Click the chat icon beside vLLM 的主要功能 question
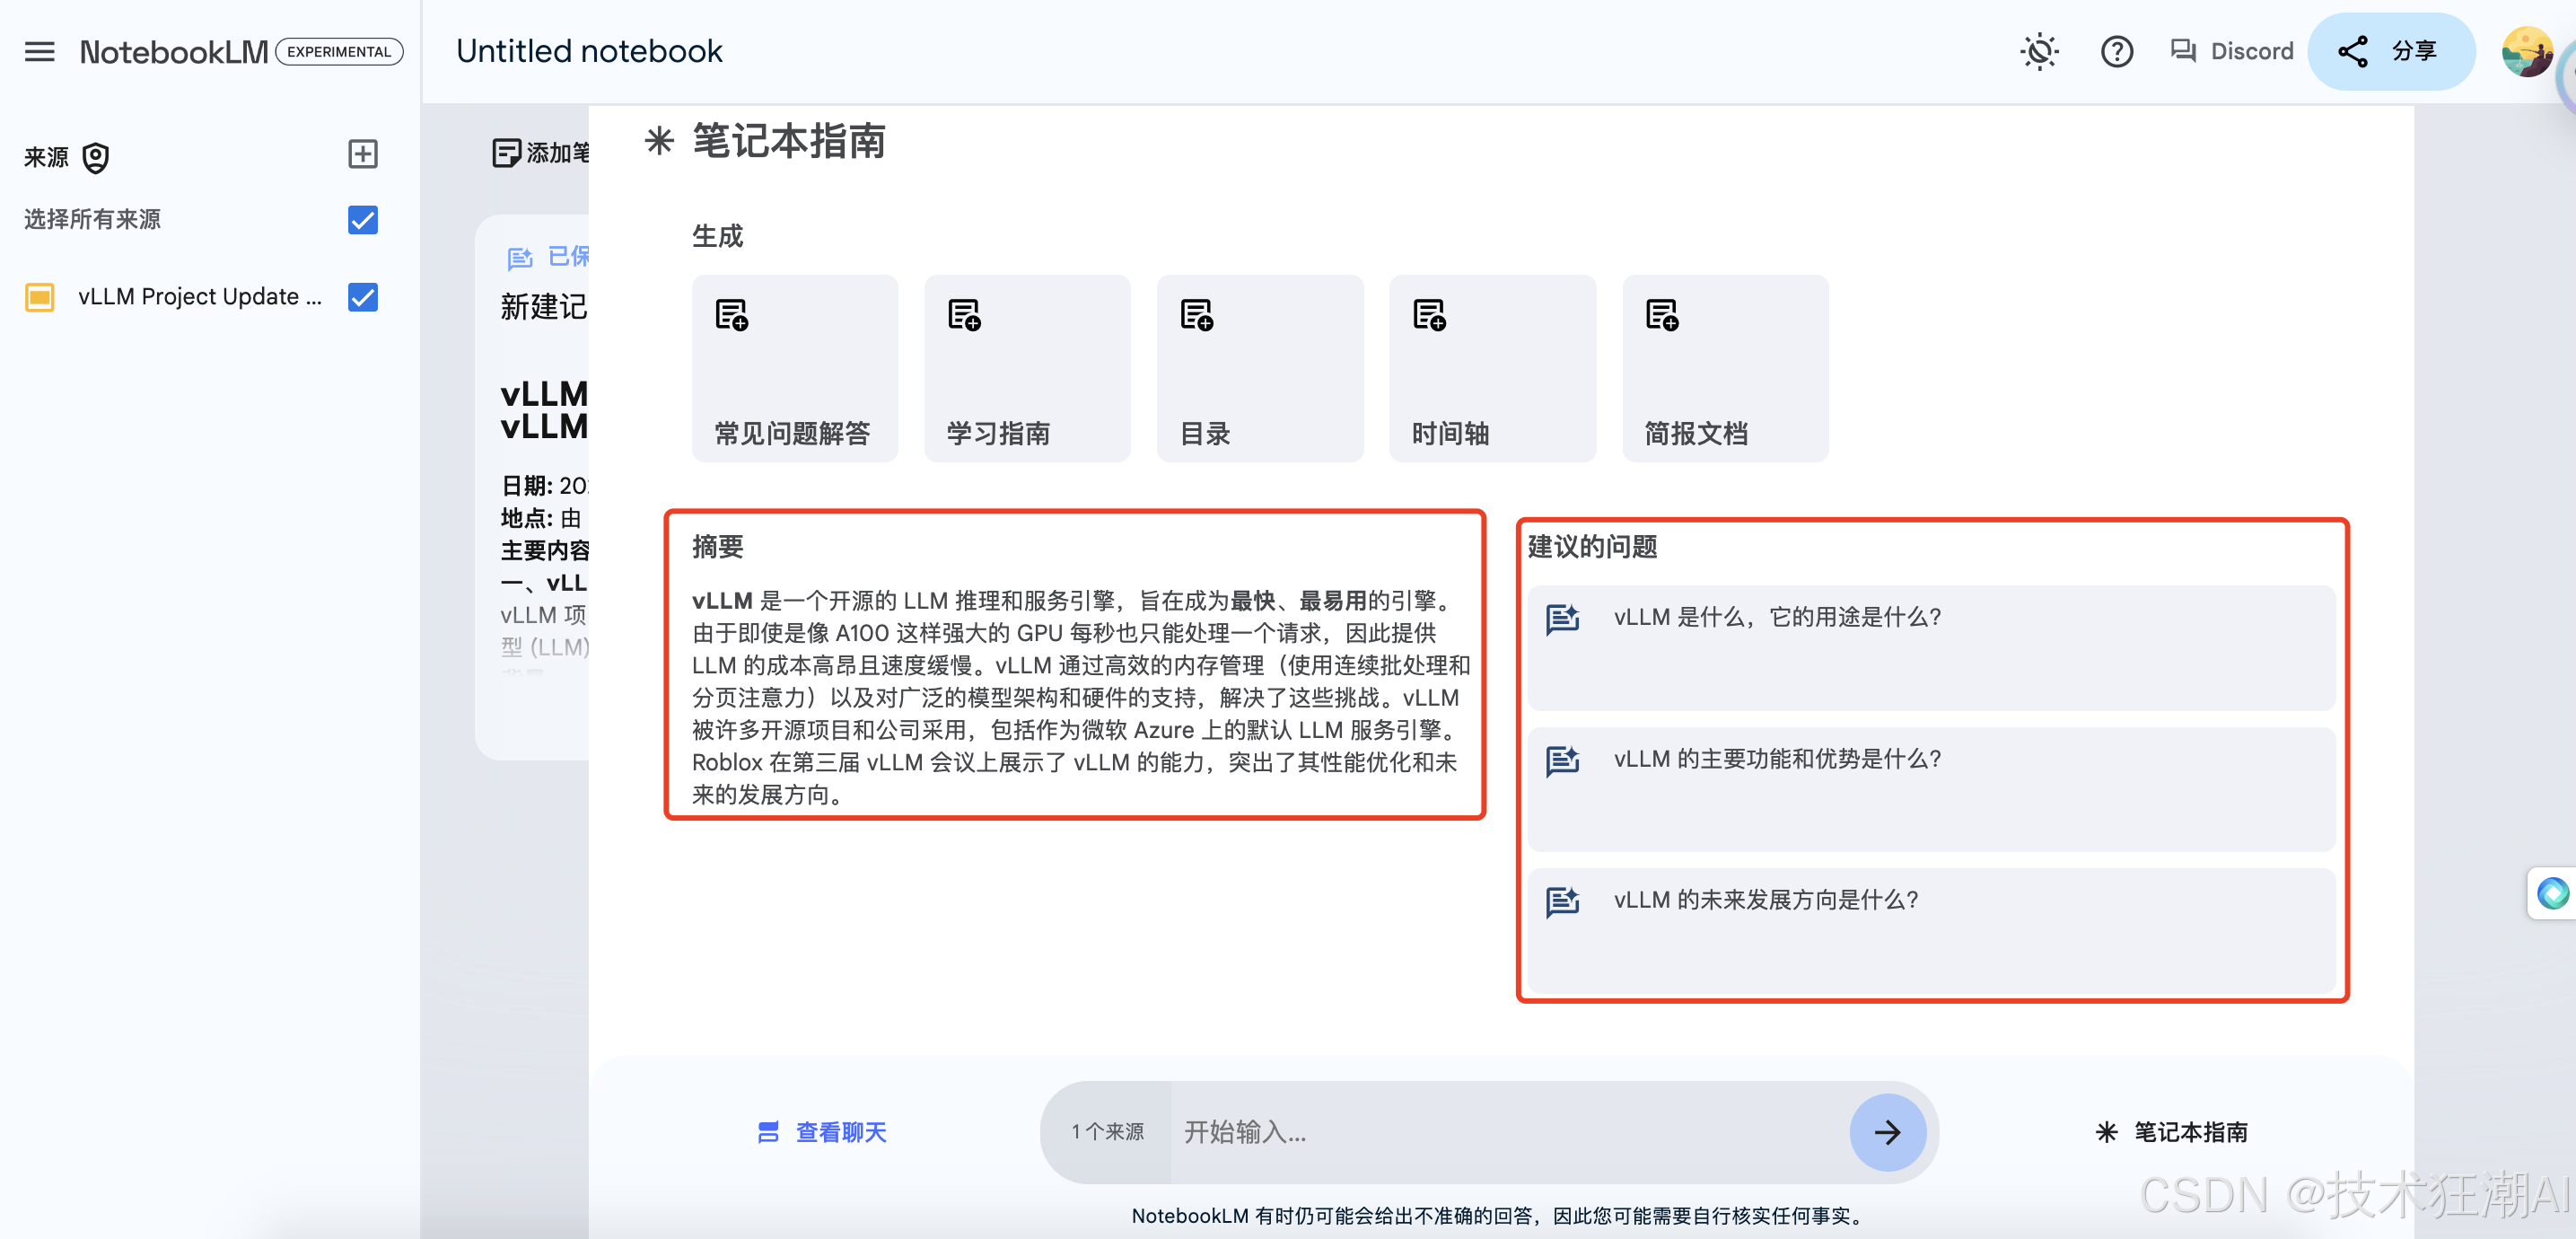This screenshot has height=1239, width=2576. point(1562,761)
